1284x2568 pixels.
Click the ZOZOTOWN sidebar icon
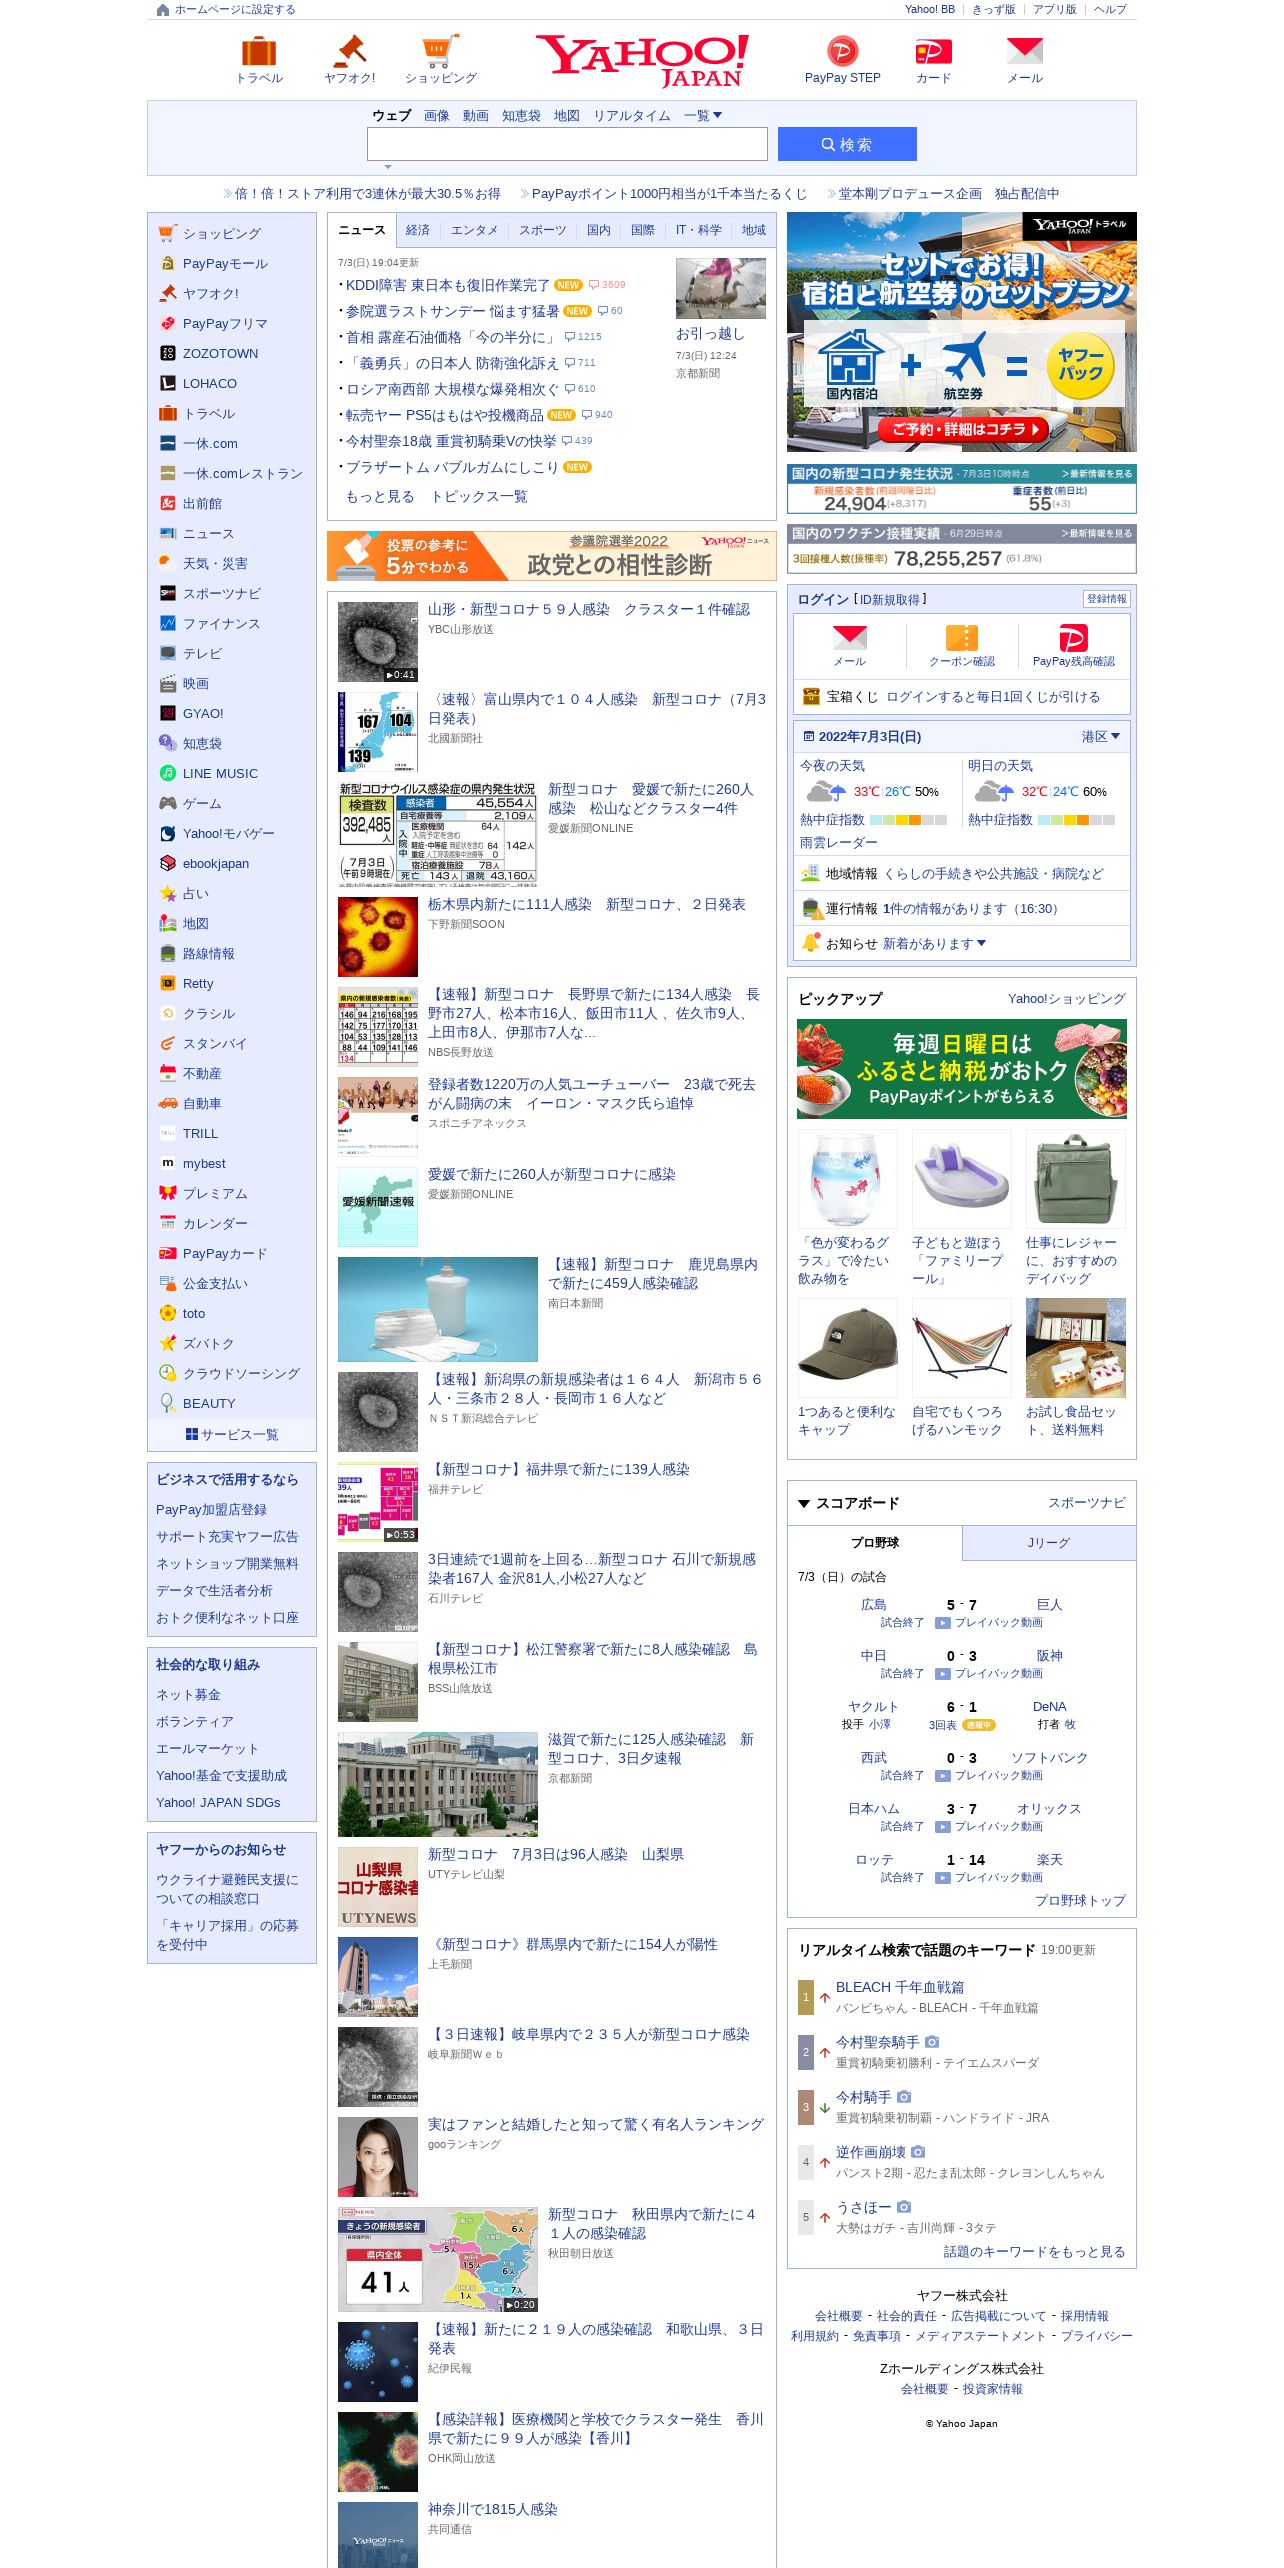click(168, 353)
